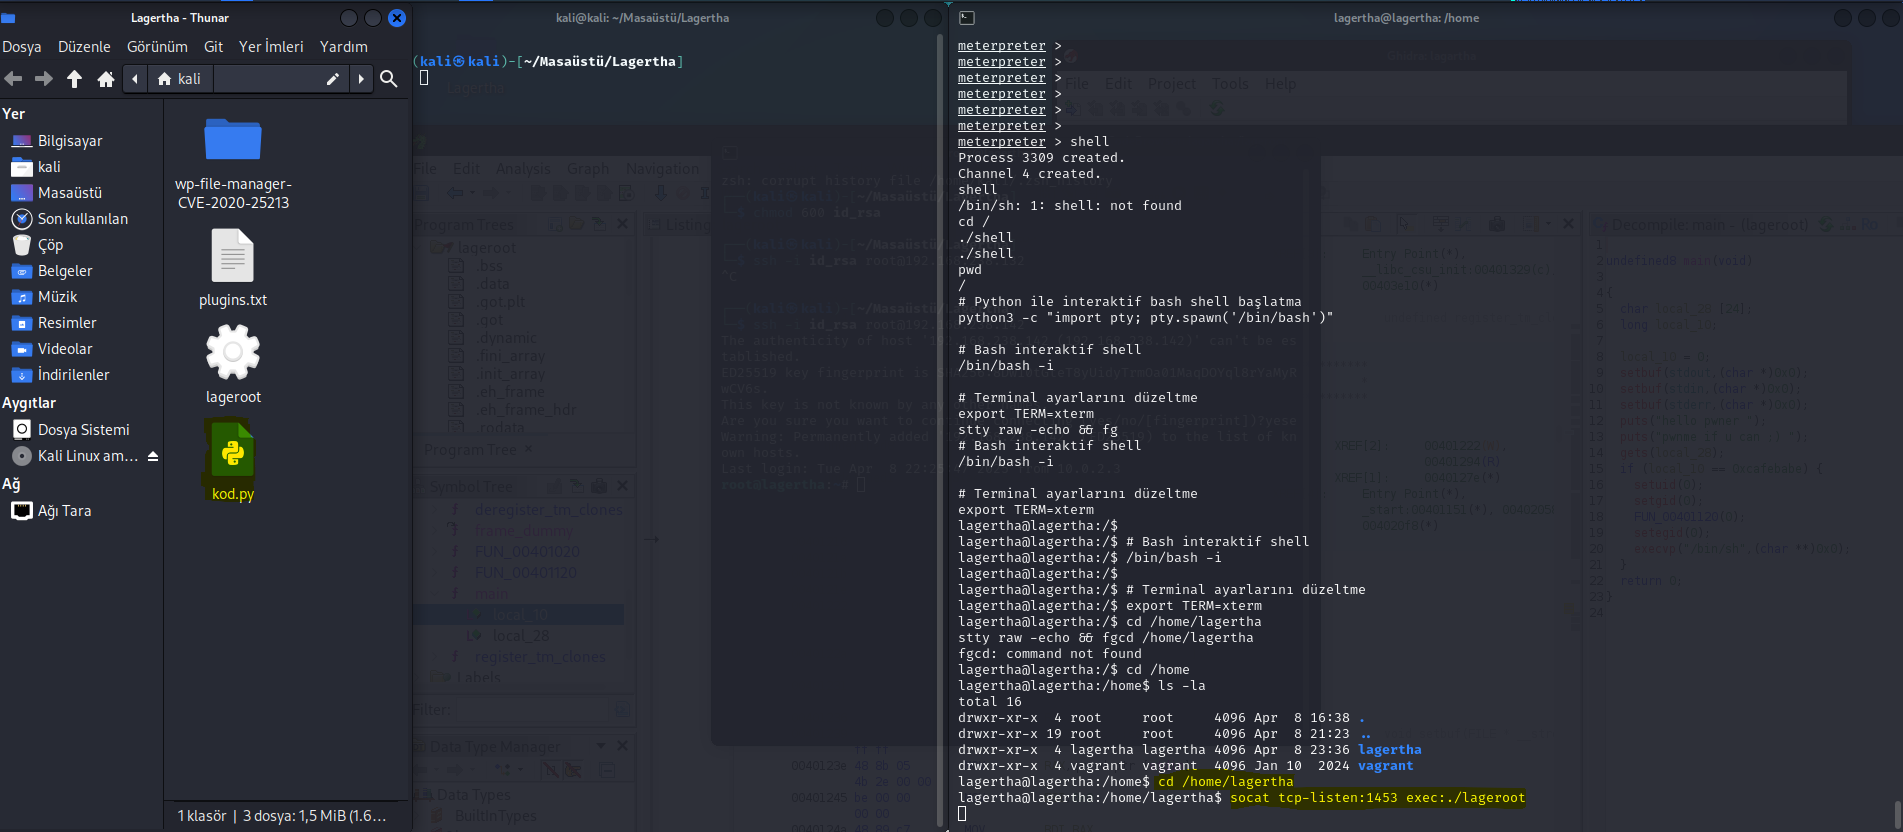Click the path bar right scroll arrow

click(x=361, y=79)
